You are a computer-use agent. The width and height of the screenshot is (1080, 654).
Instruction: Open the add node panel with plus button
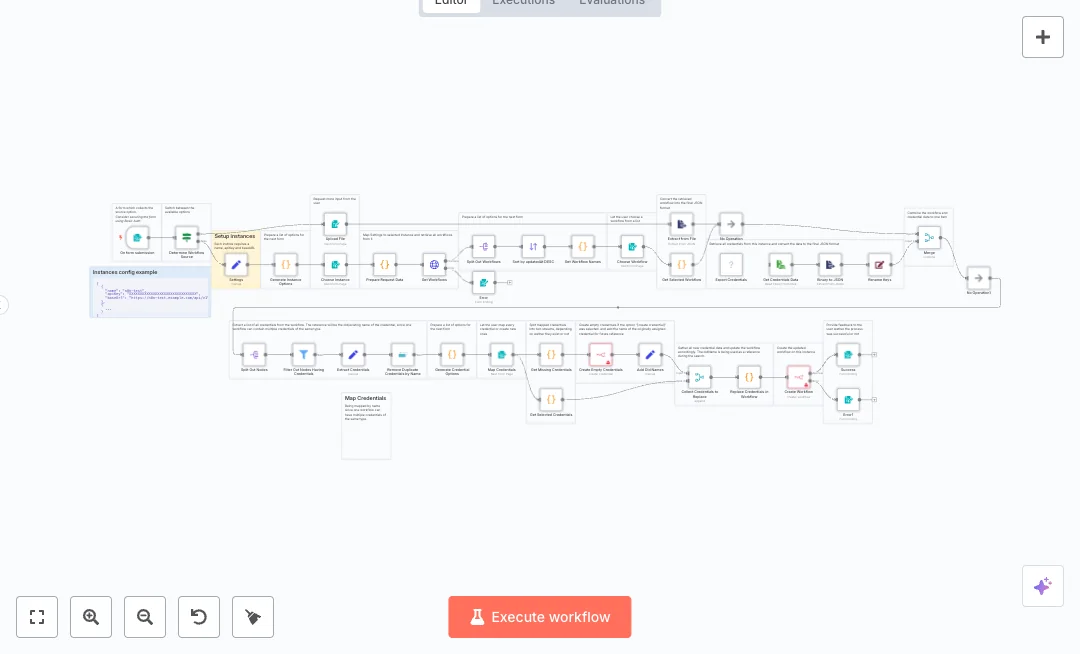pyautogui.click(x=1043, y=37)
